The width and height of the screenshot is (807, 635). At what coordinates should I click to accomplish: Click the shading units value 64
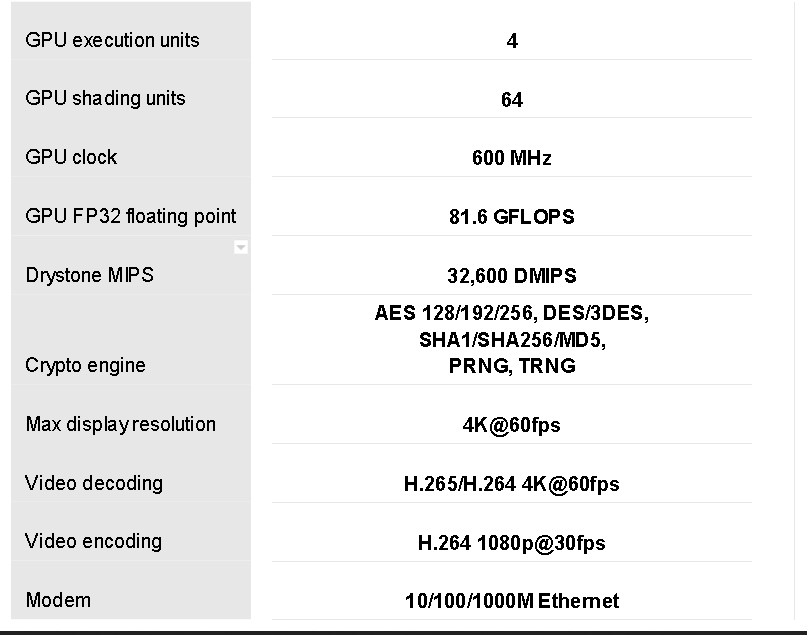pos(512,100)
